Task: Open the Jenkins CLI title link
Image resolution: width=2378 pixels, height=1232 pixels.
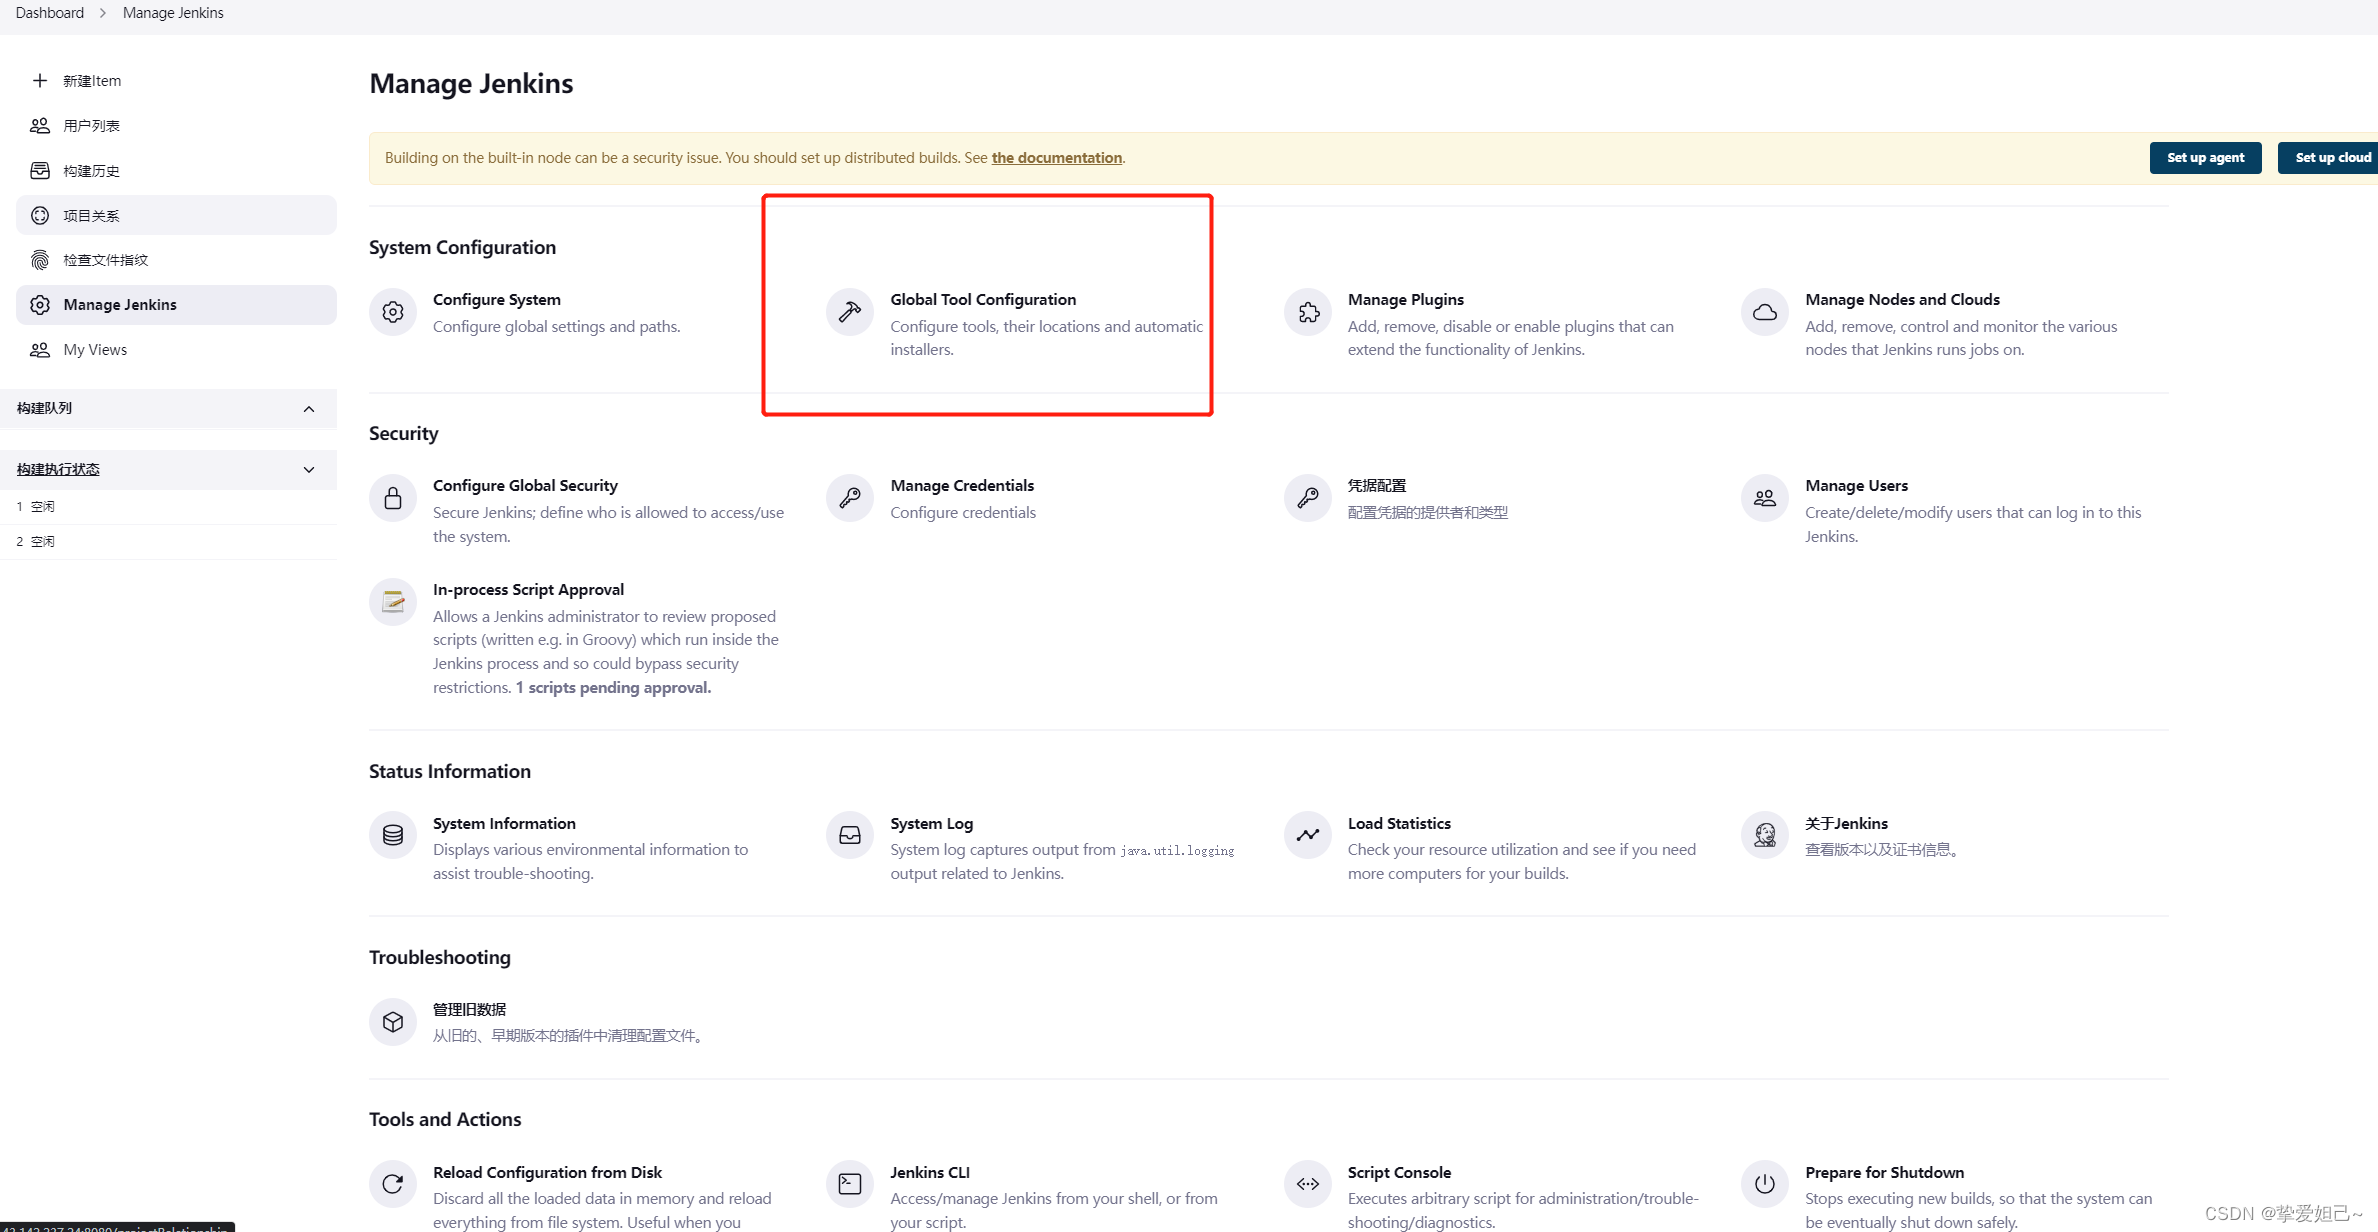Action: pyautogui.click(x=930, y=1172)
